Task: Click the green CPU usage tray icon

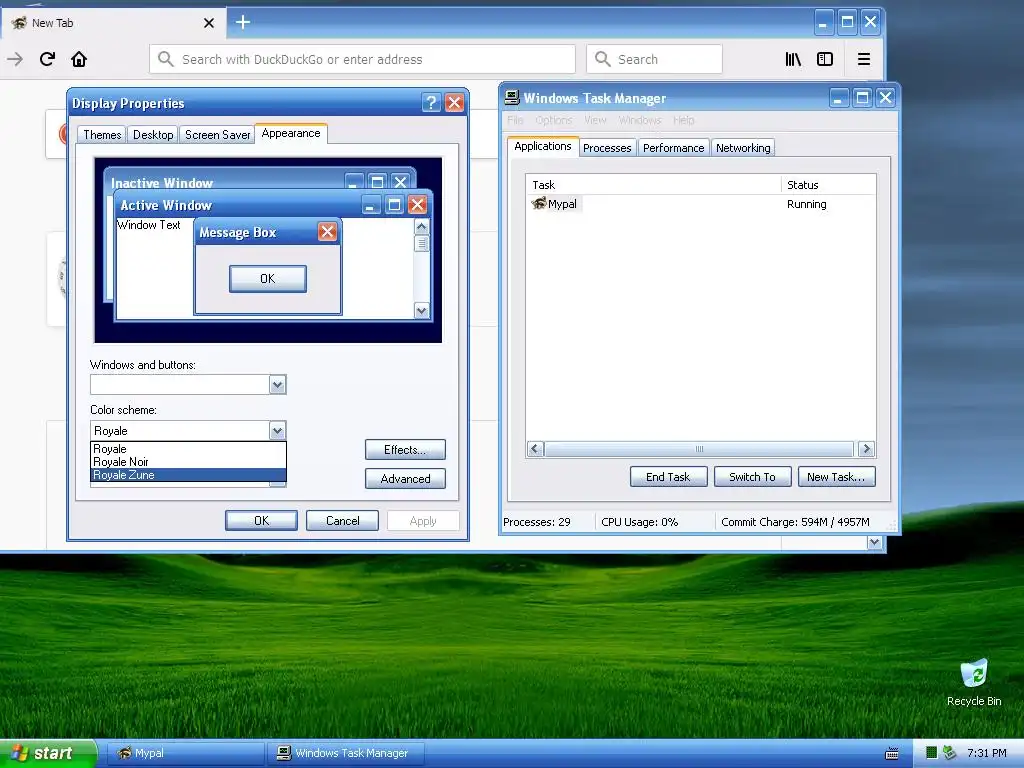Action: [x=932, y=753]
